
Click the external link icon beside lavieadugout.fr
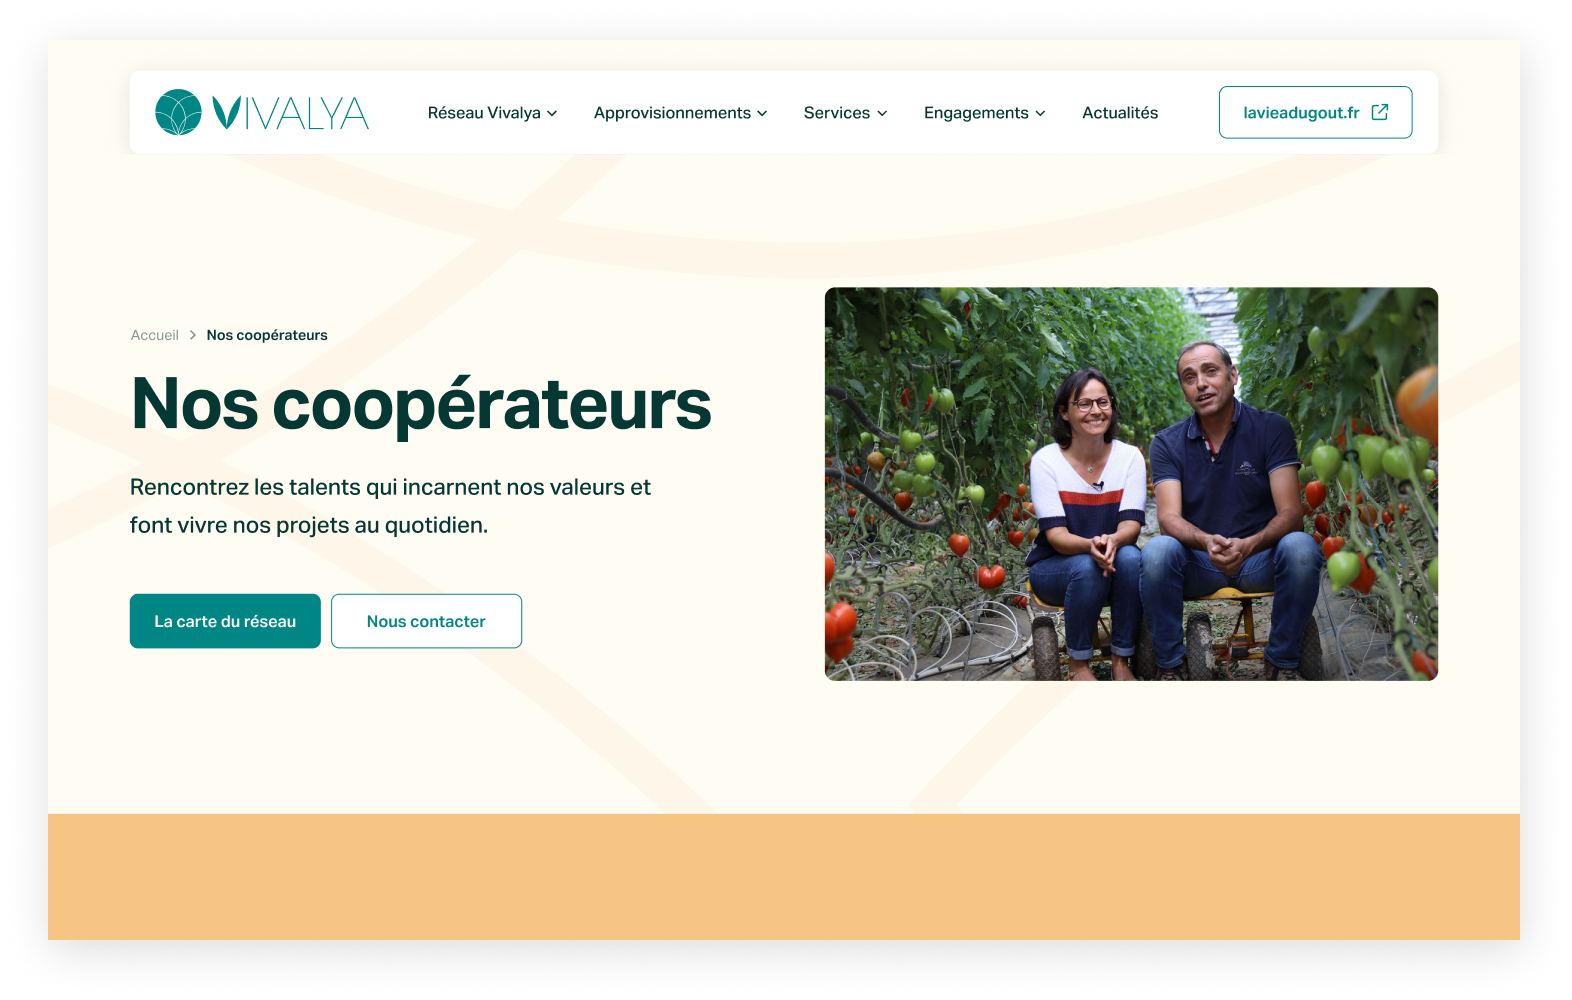click(x=1380, y=112)
